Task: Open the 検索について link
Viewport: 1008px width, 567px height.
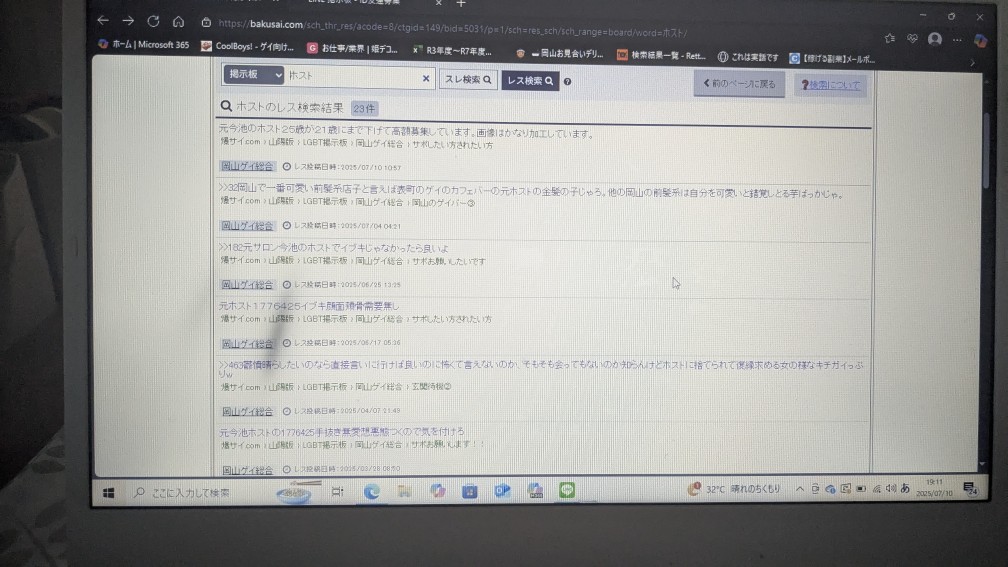Action: click(x=830, y=85)
